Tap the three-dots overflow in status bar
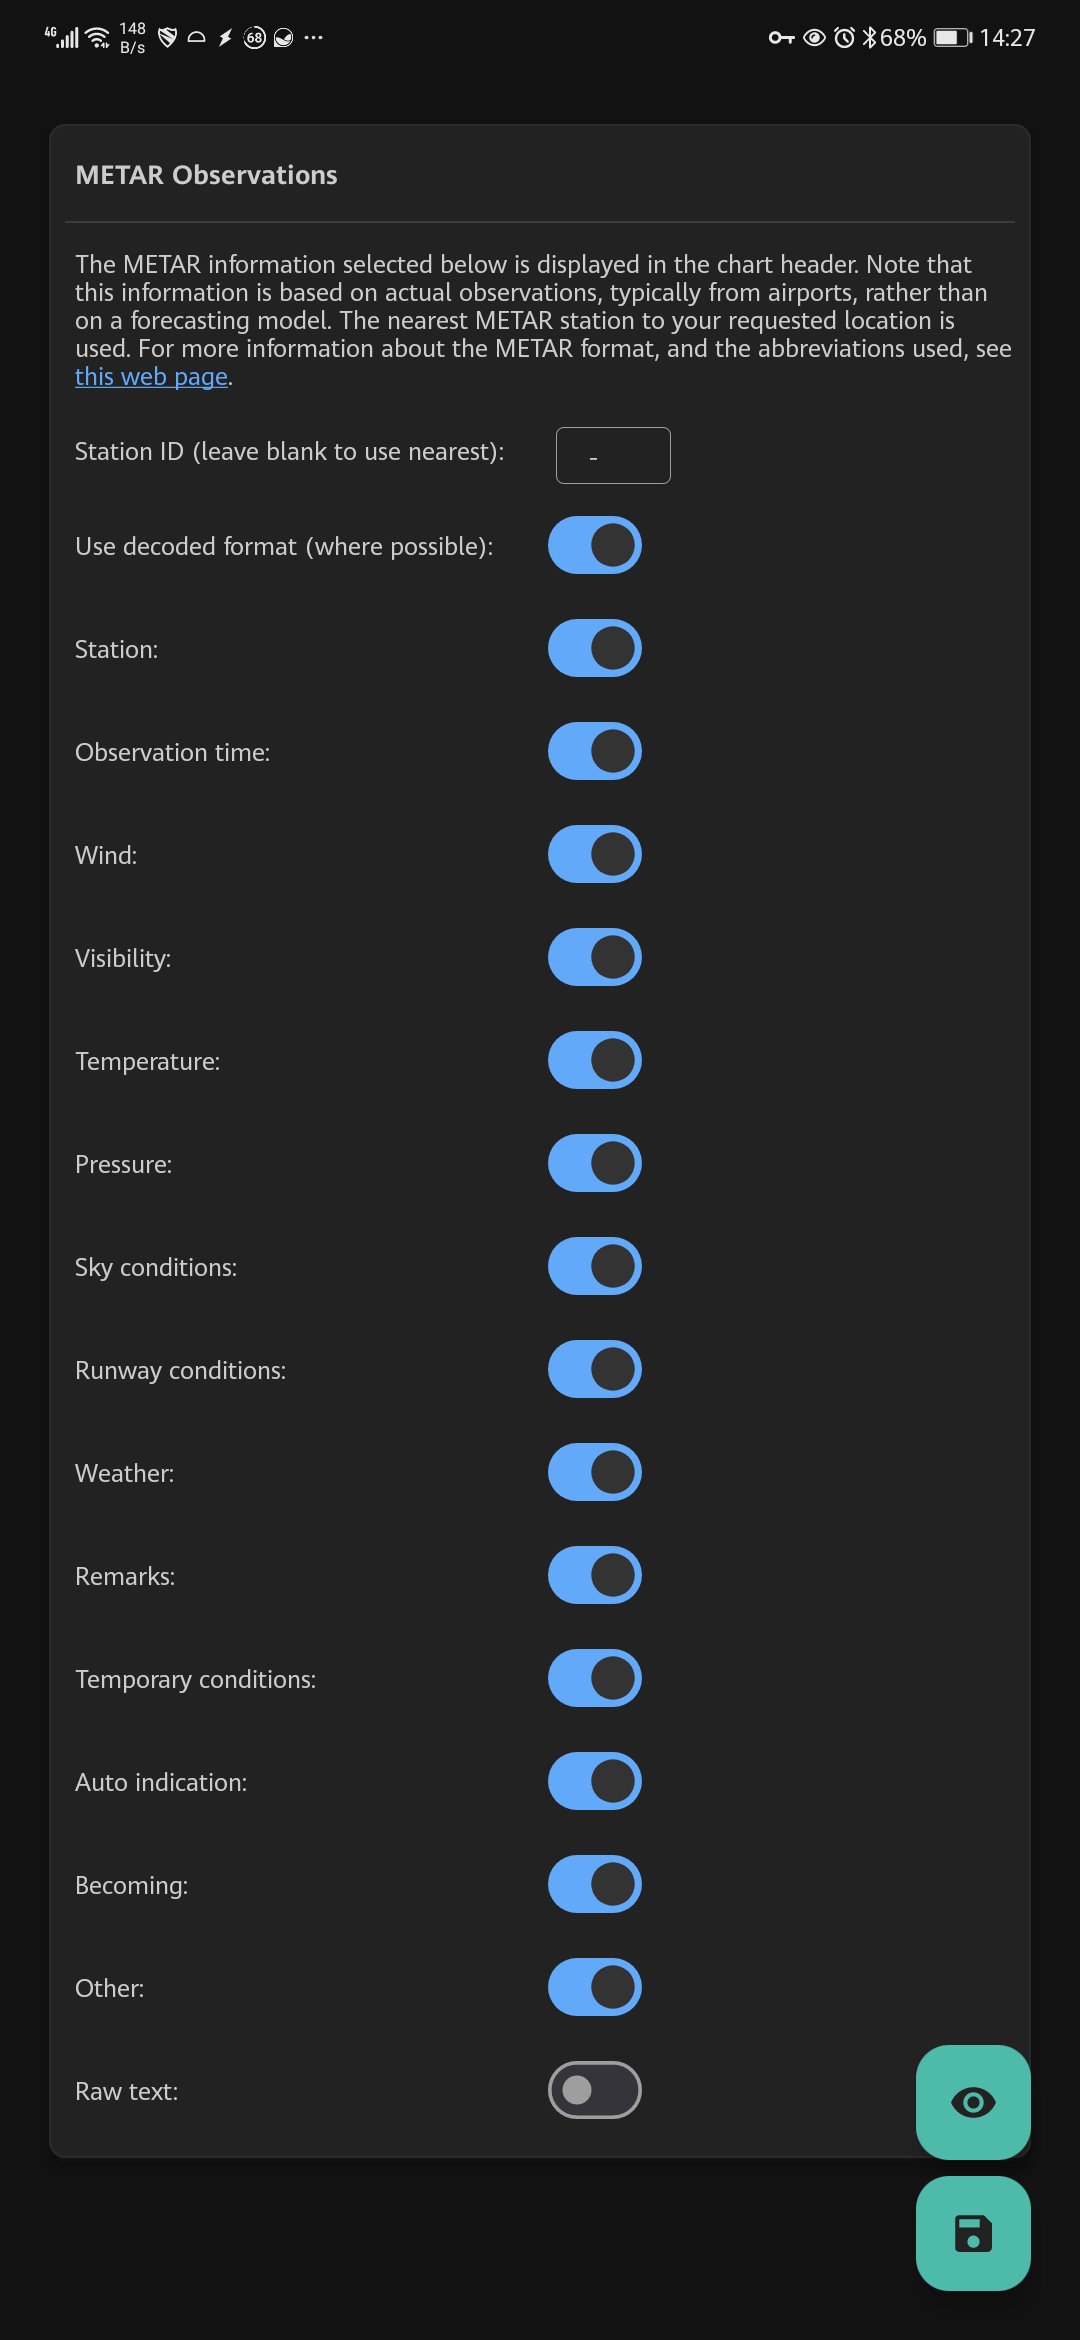 (314, 38)
